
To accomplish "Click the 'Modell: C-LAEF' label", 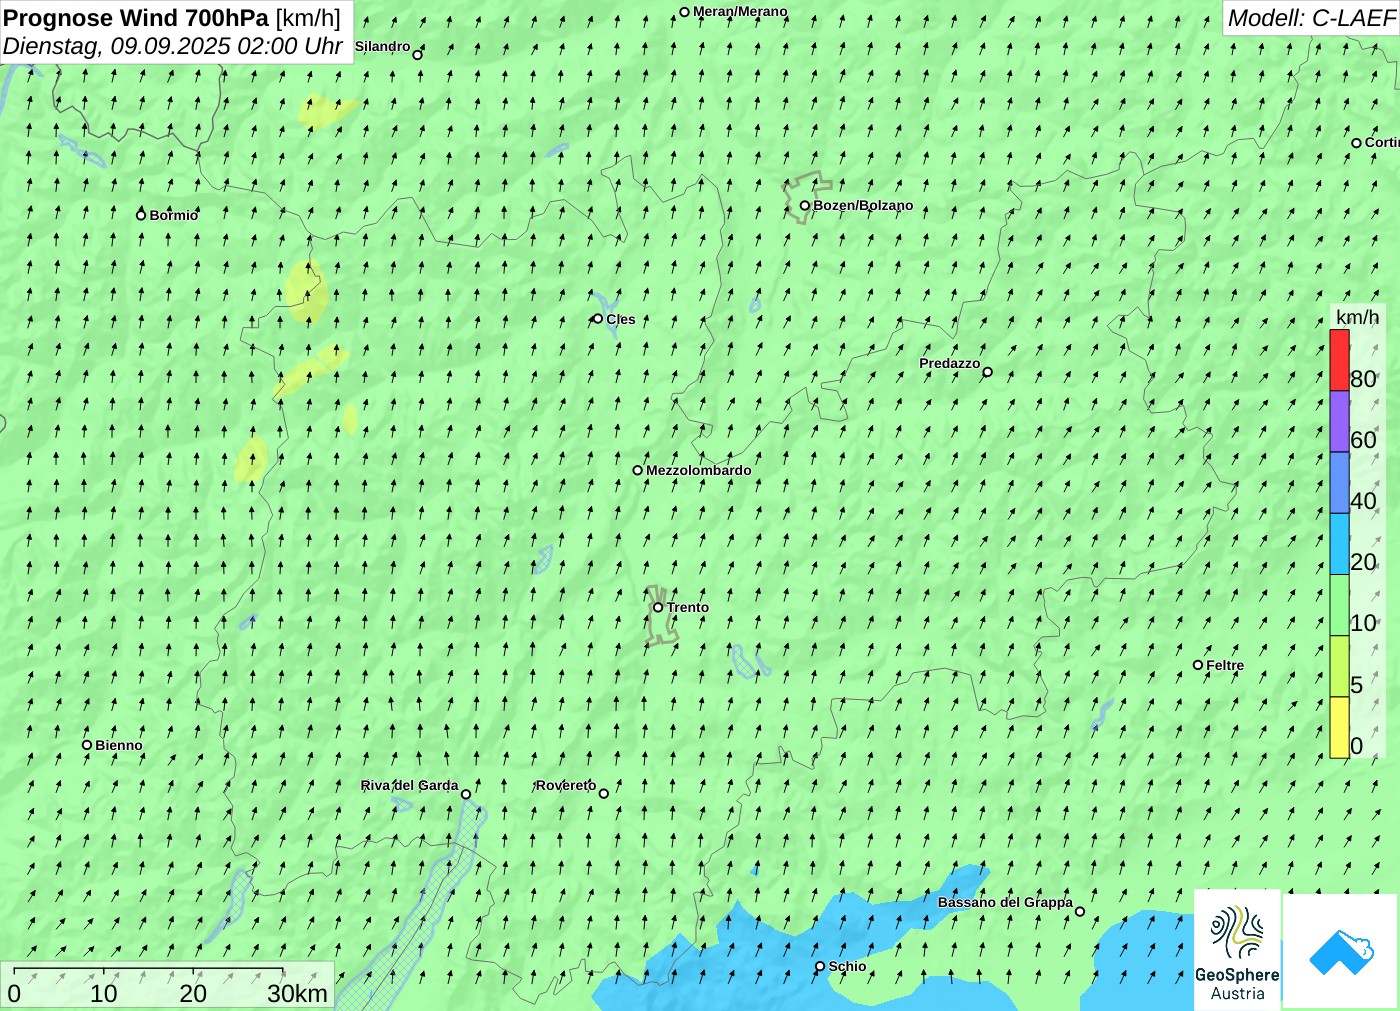I will click(1311, 18).
